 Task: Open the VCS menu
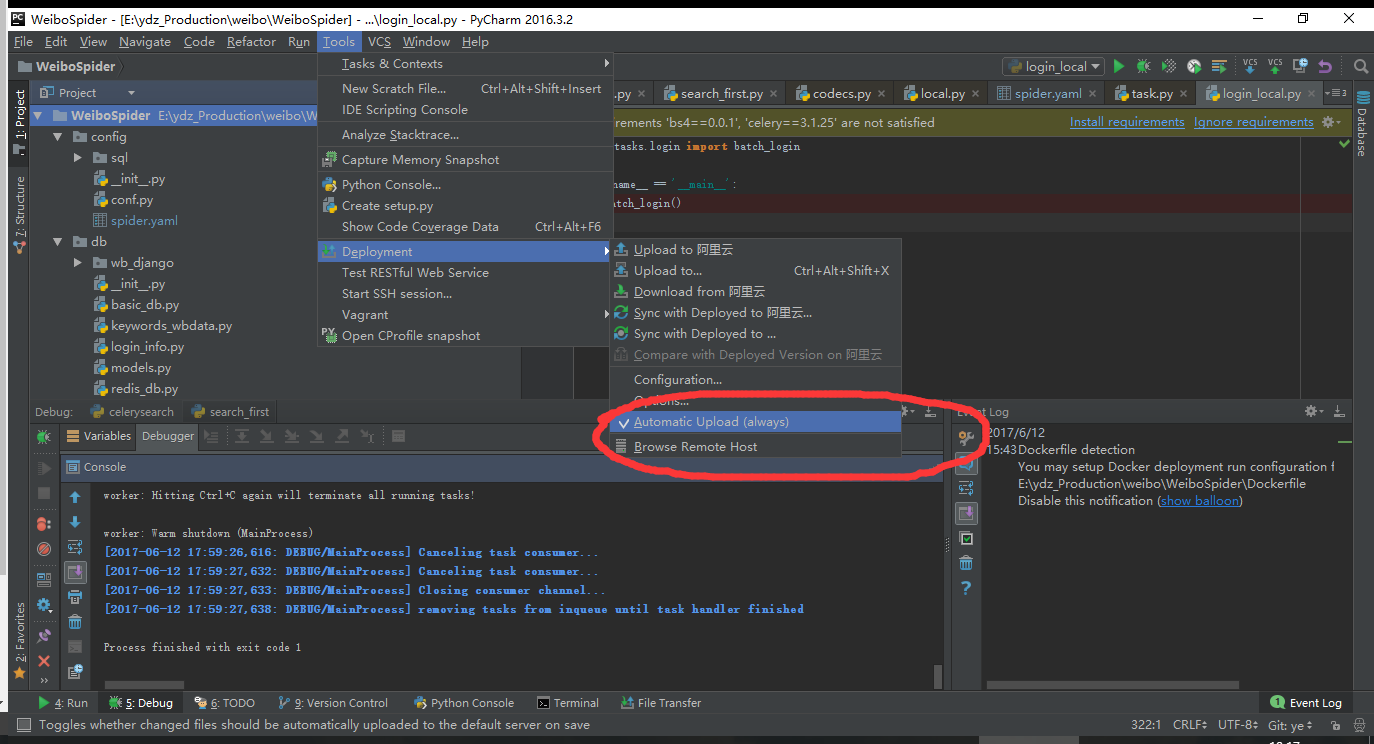click(x=379, y=42)
